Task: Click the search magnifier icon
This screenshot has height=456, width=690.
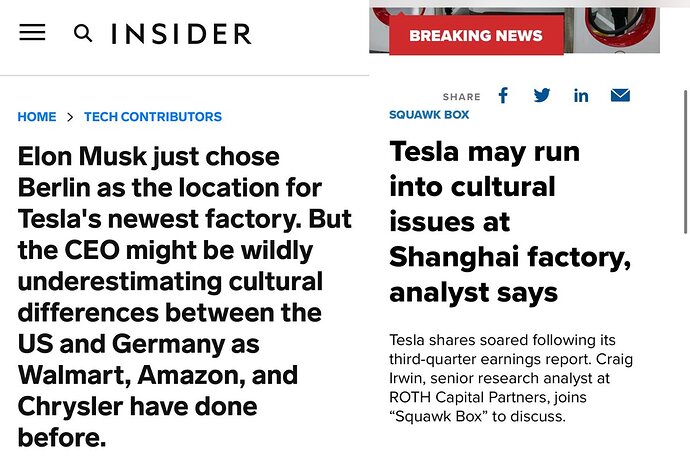Action: pyautogui.click(x=83, y=33)
